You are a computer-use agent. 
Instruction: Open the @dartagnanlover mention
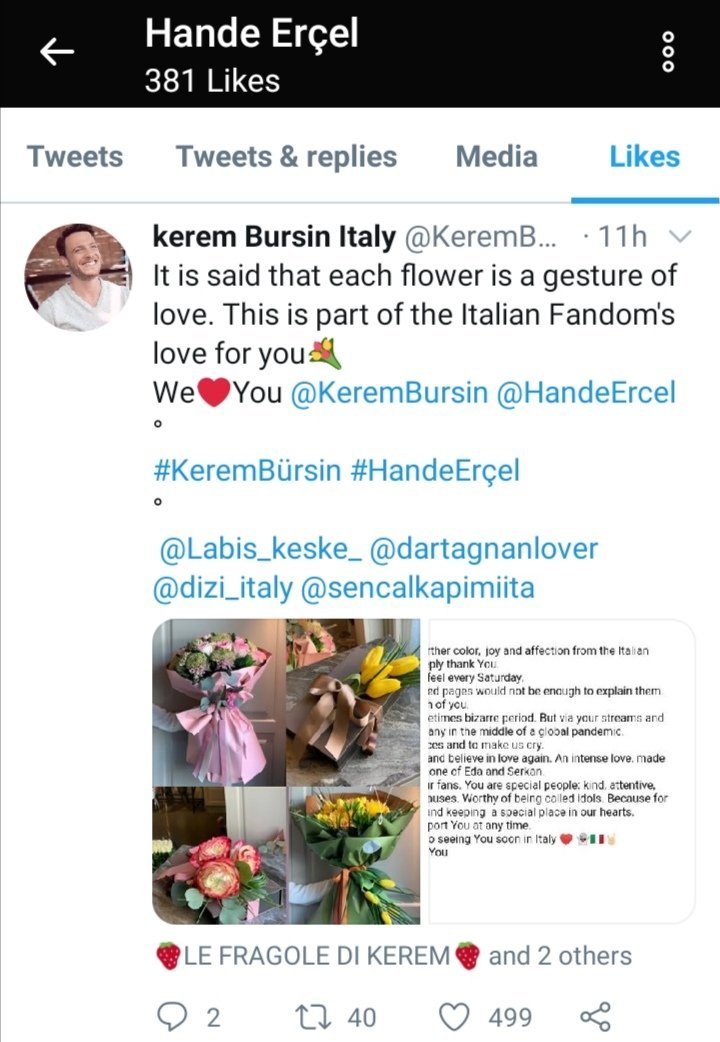483,549
